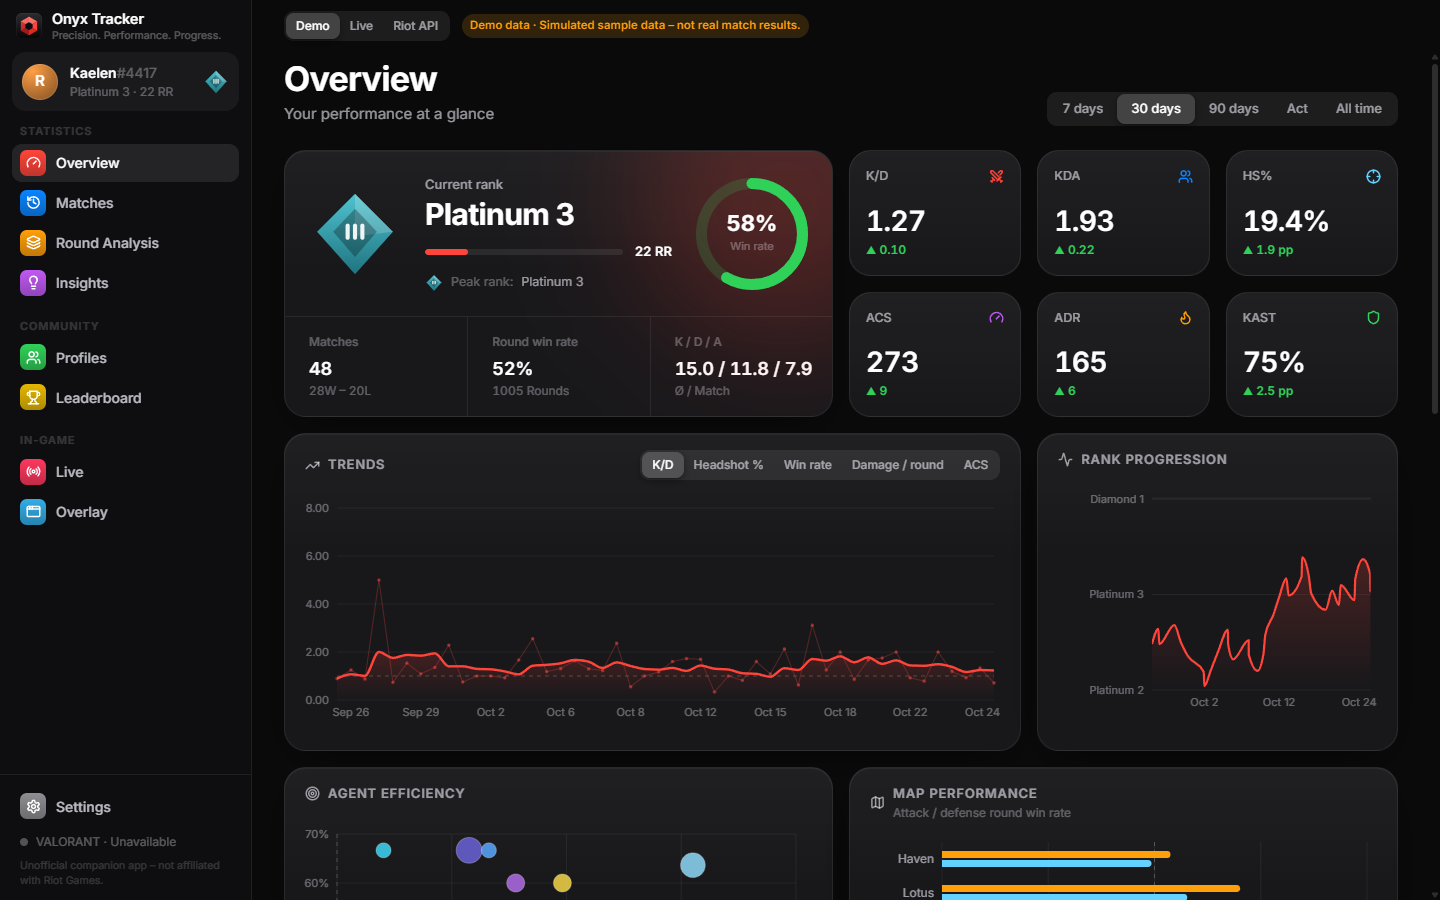This screenshot has width=1440, height=900.
Task: Switch data source to Riot API
Action: (x=415, y=26)
